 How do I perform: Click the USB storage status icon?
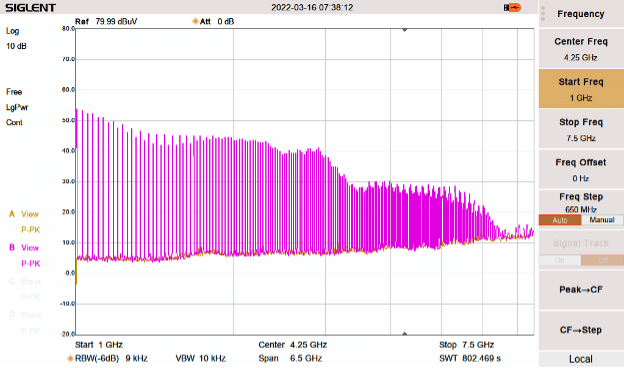512,8
